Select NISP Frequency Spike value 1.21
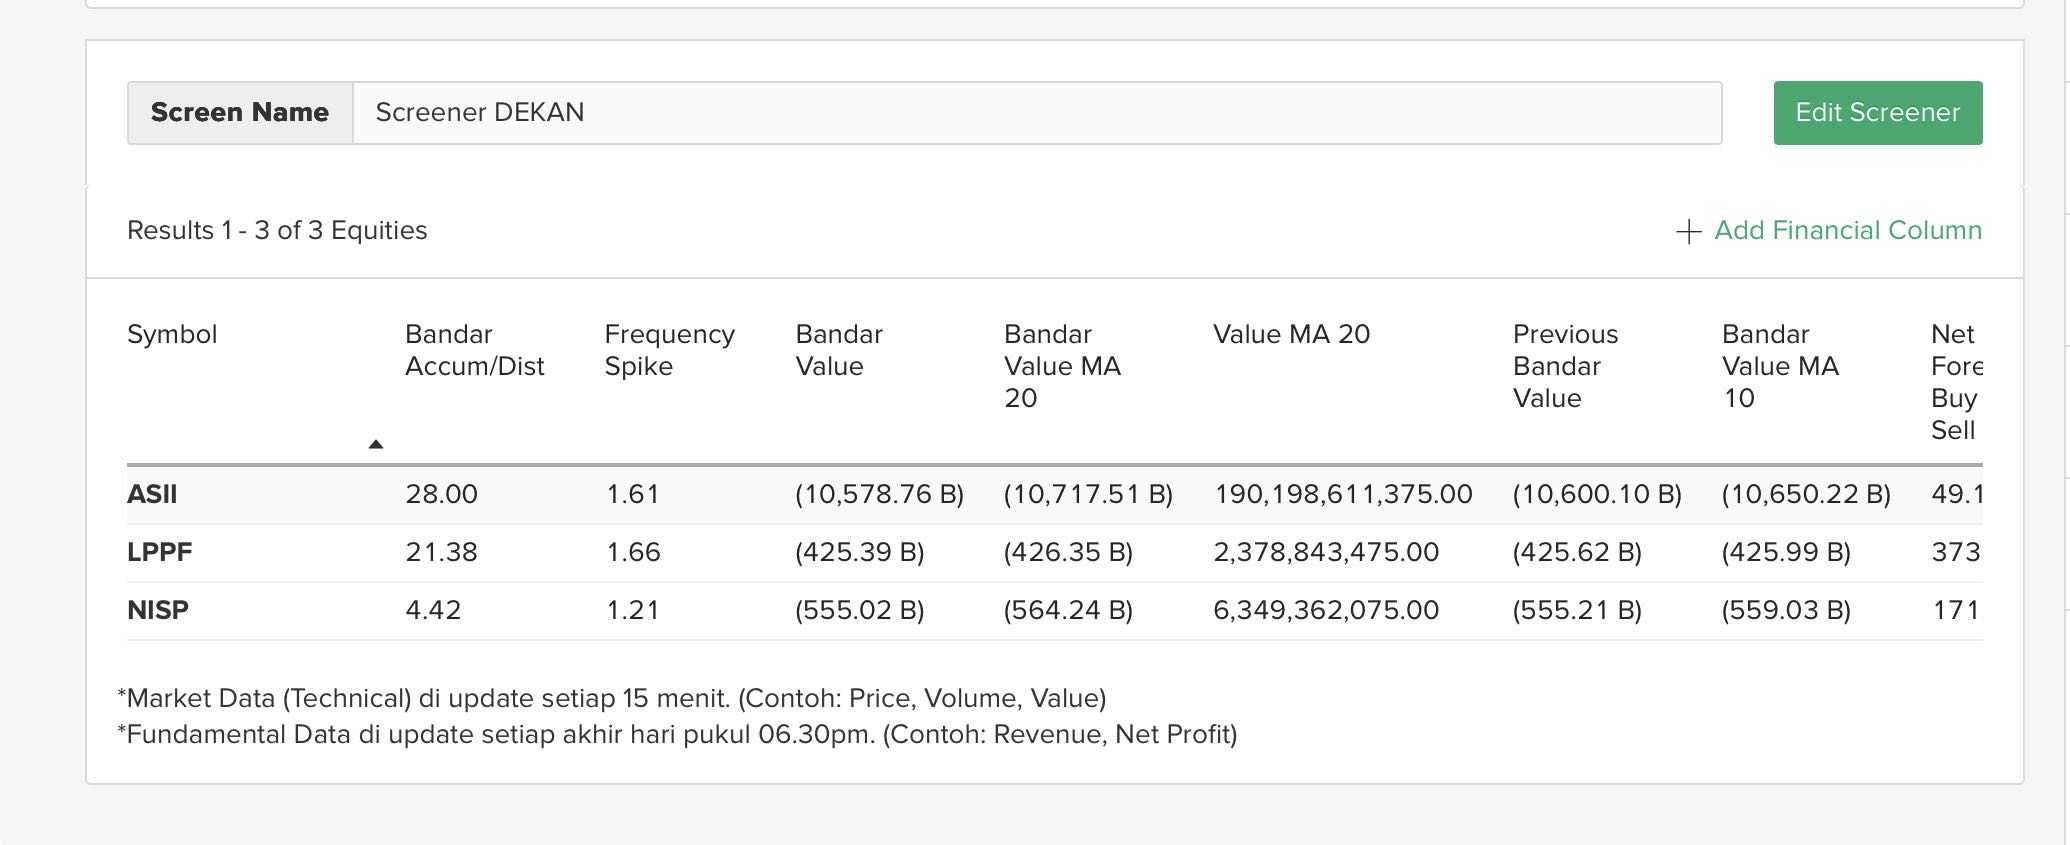The height and width of the screenshot is (845, 2070). (x=632, y=611)
